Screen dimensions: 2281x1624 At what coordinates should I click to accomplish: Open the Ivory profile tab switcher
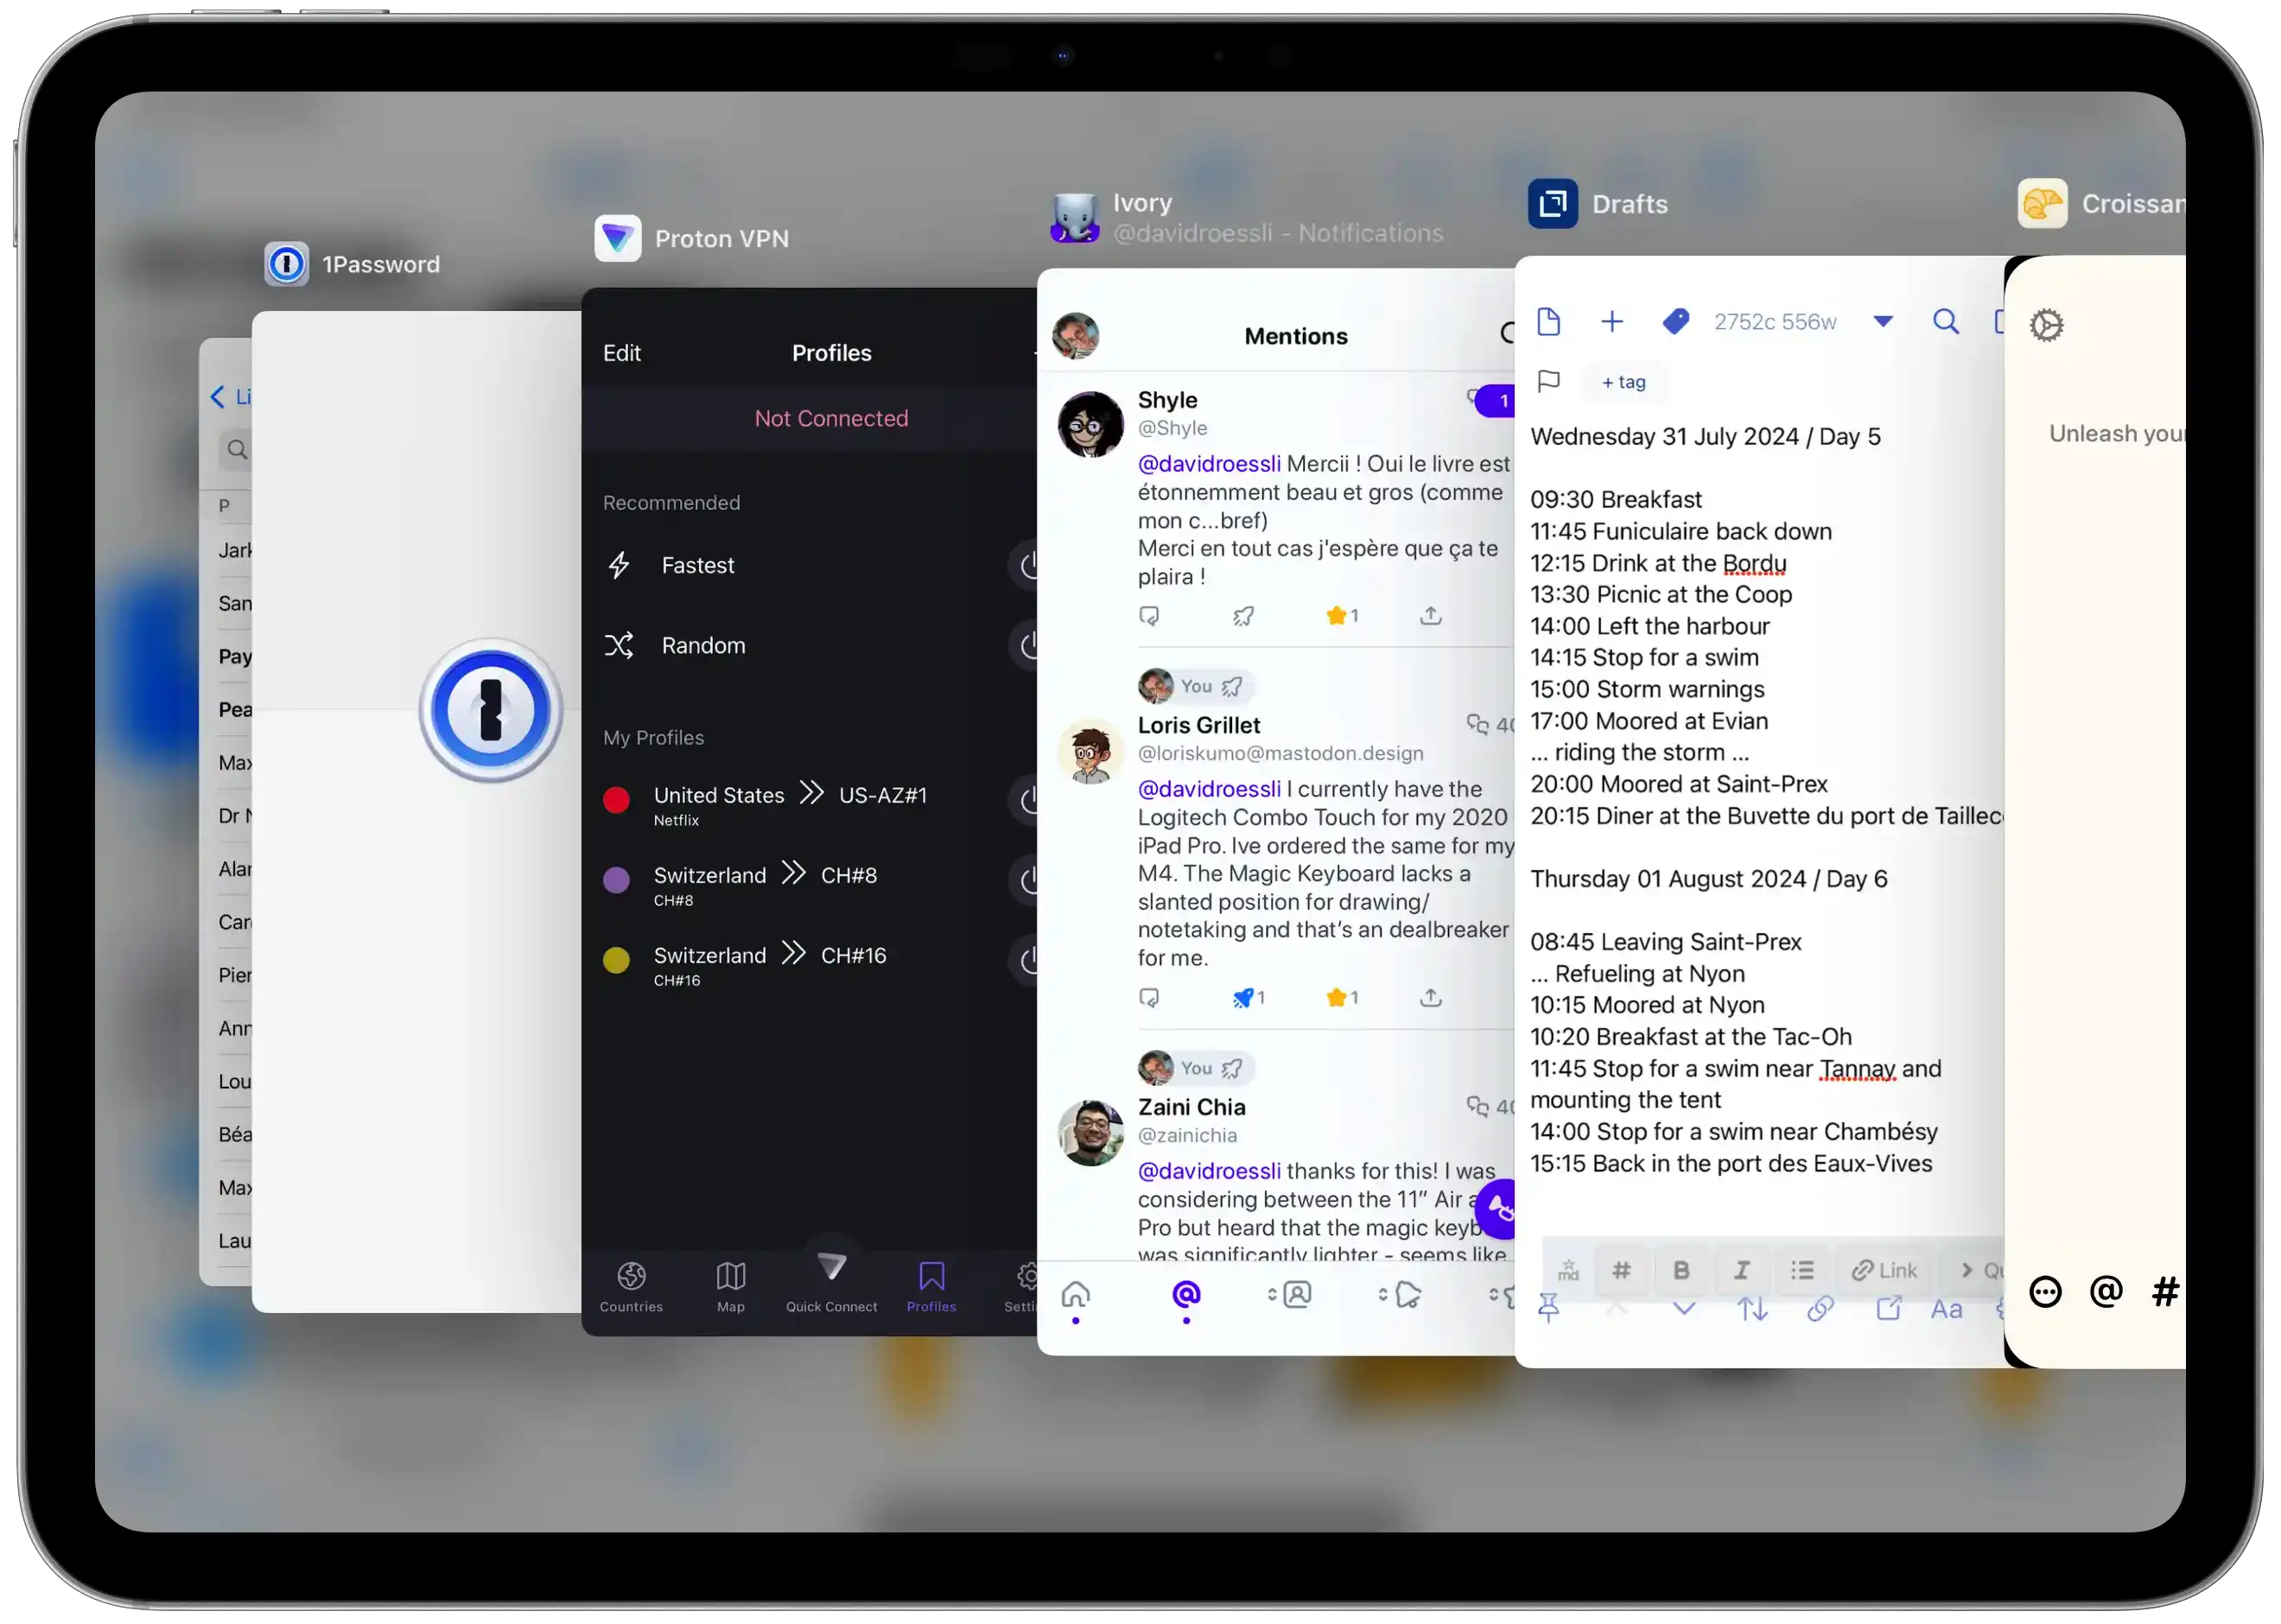1290,1295
